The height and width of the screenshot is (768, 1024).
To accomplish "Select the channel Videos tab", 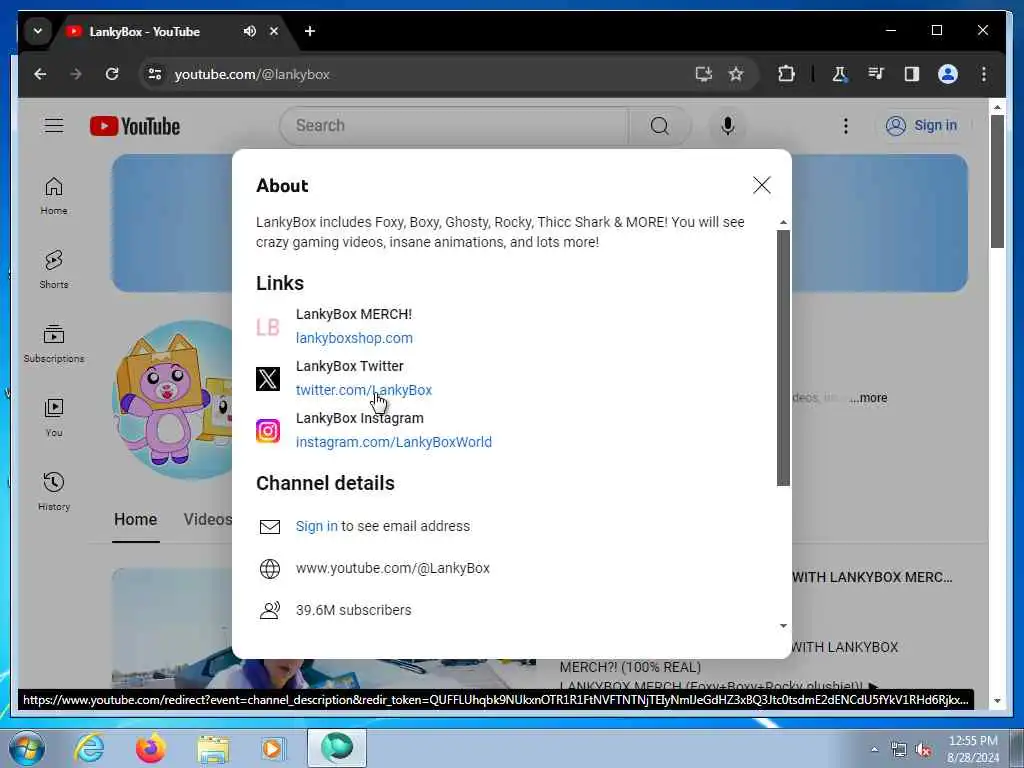I will (208, 520).
